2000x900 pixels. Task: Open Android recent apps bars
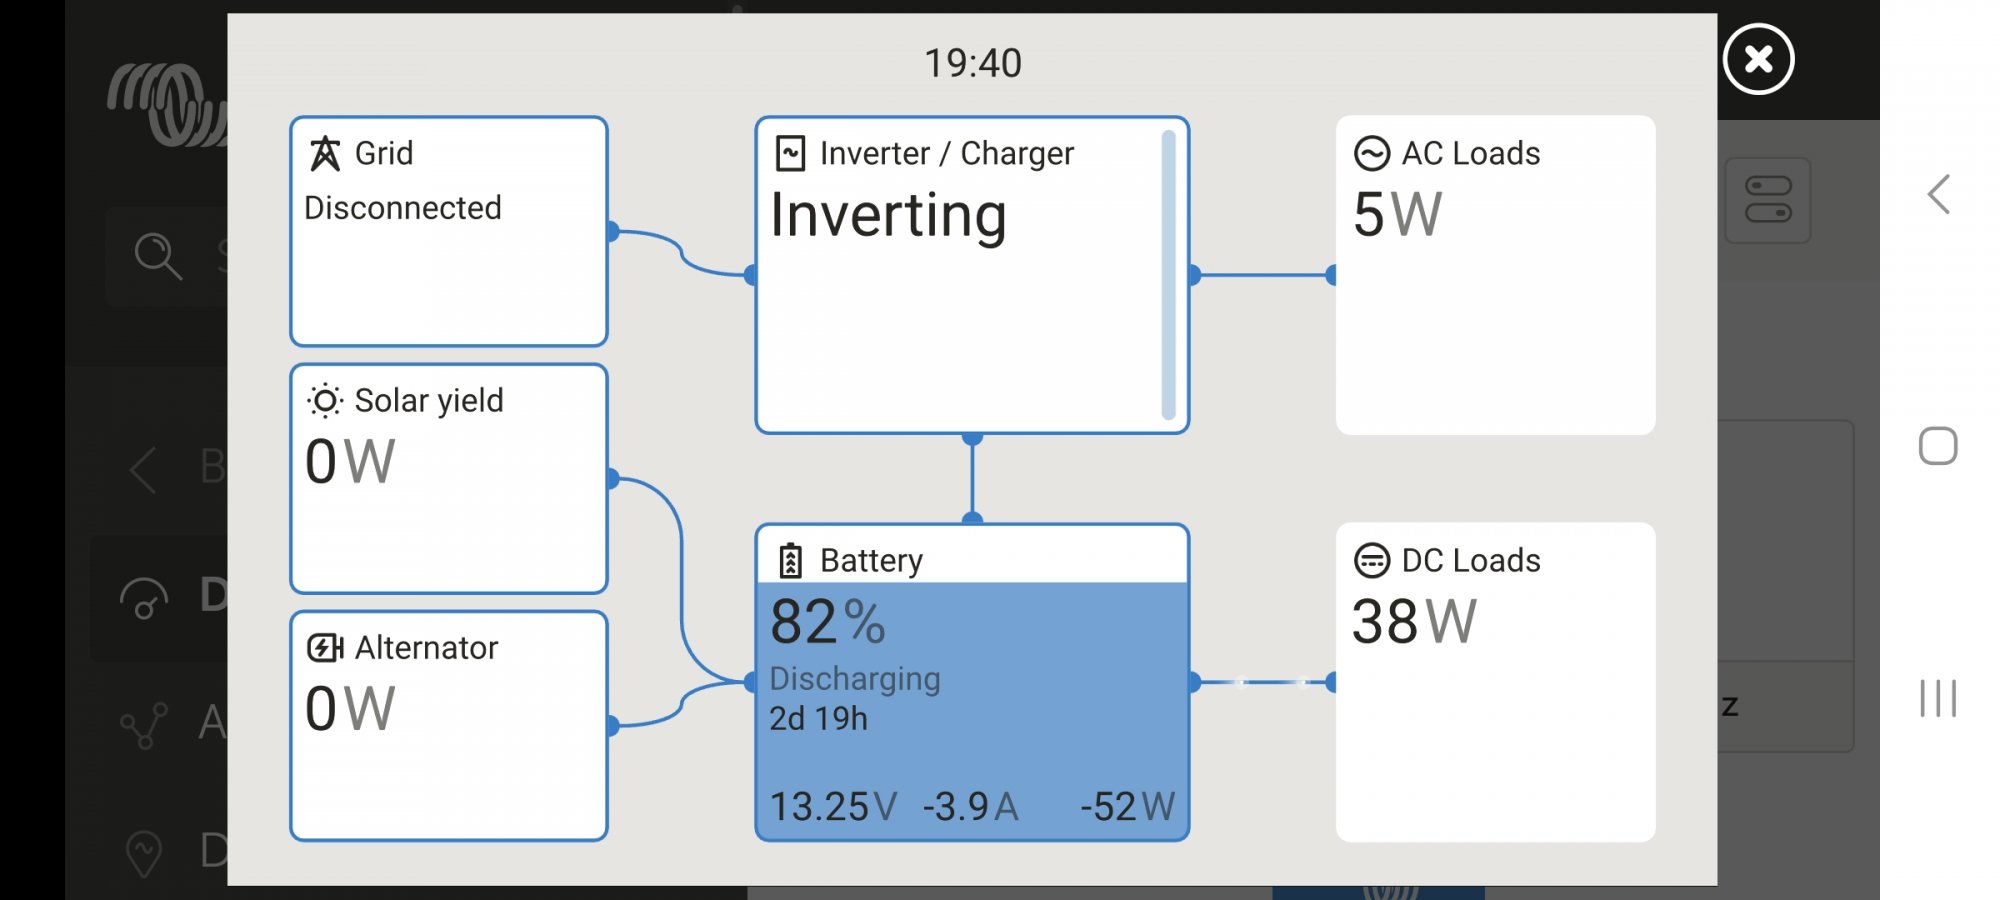click(1938, 698)
